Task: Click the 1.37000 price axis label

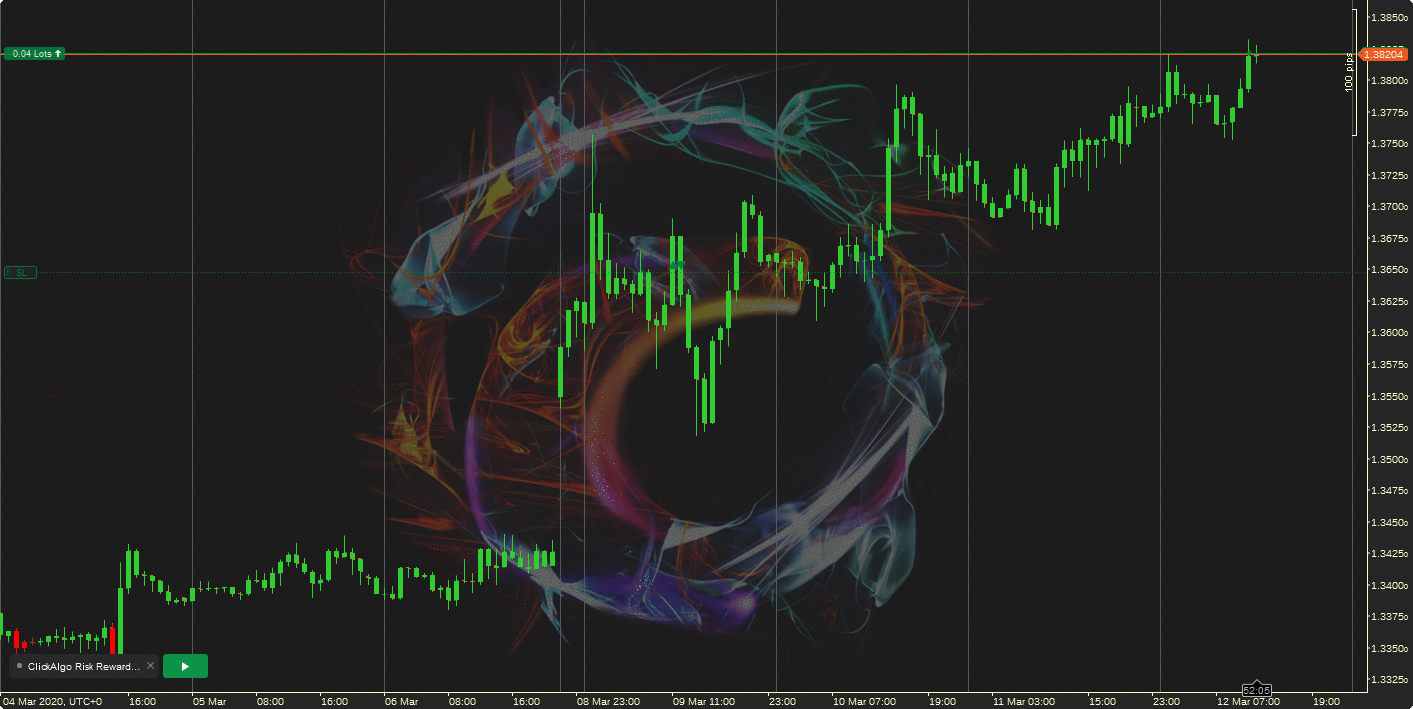Action: [1390, 207]
